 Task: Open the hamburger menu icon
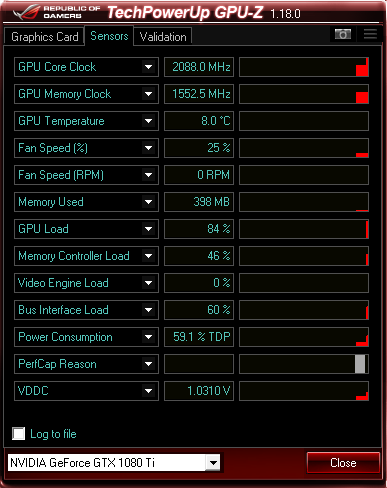point(370,34)
